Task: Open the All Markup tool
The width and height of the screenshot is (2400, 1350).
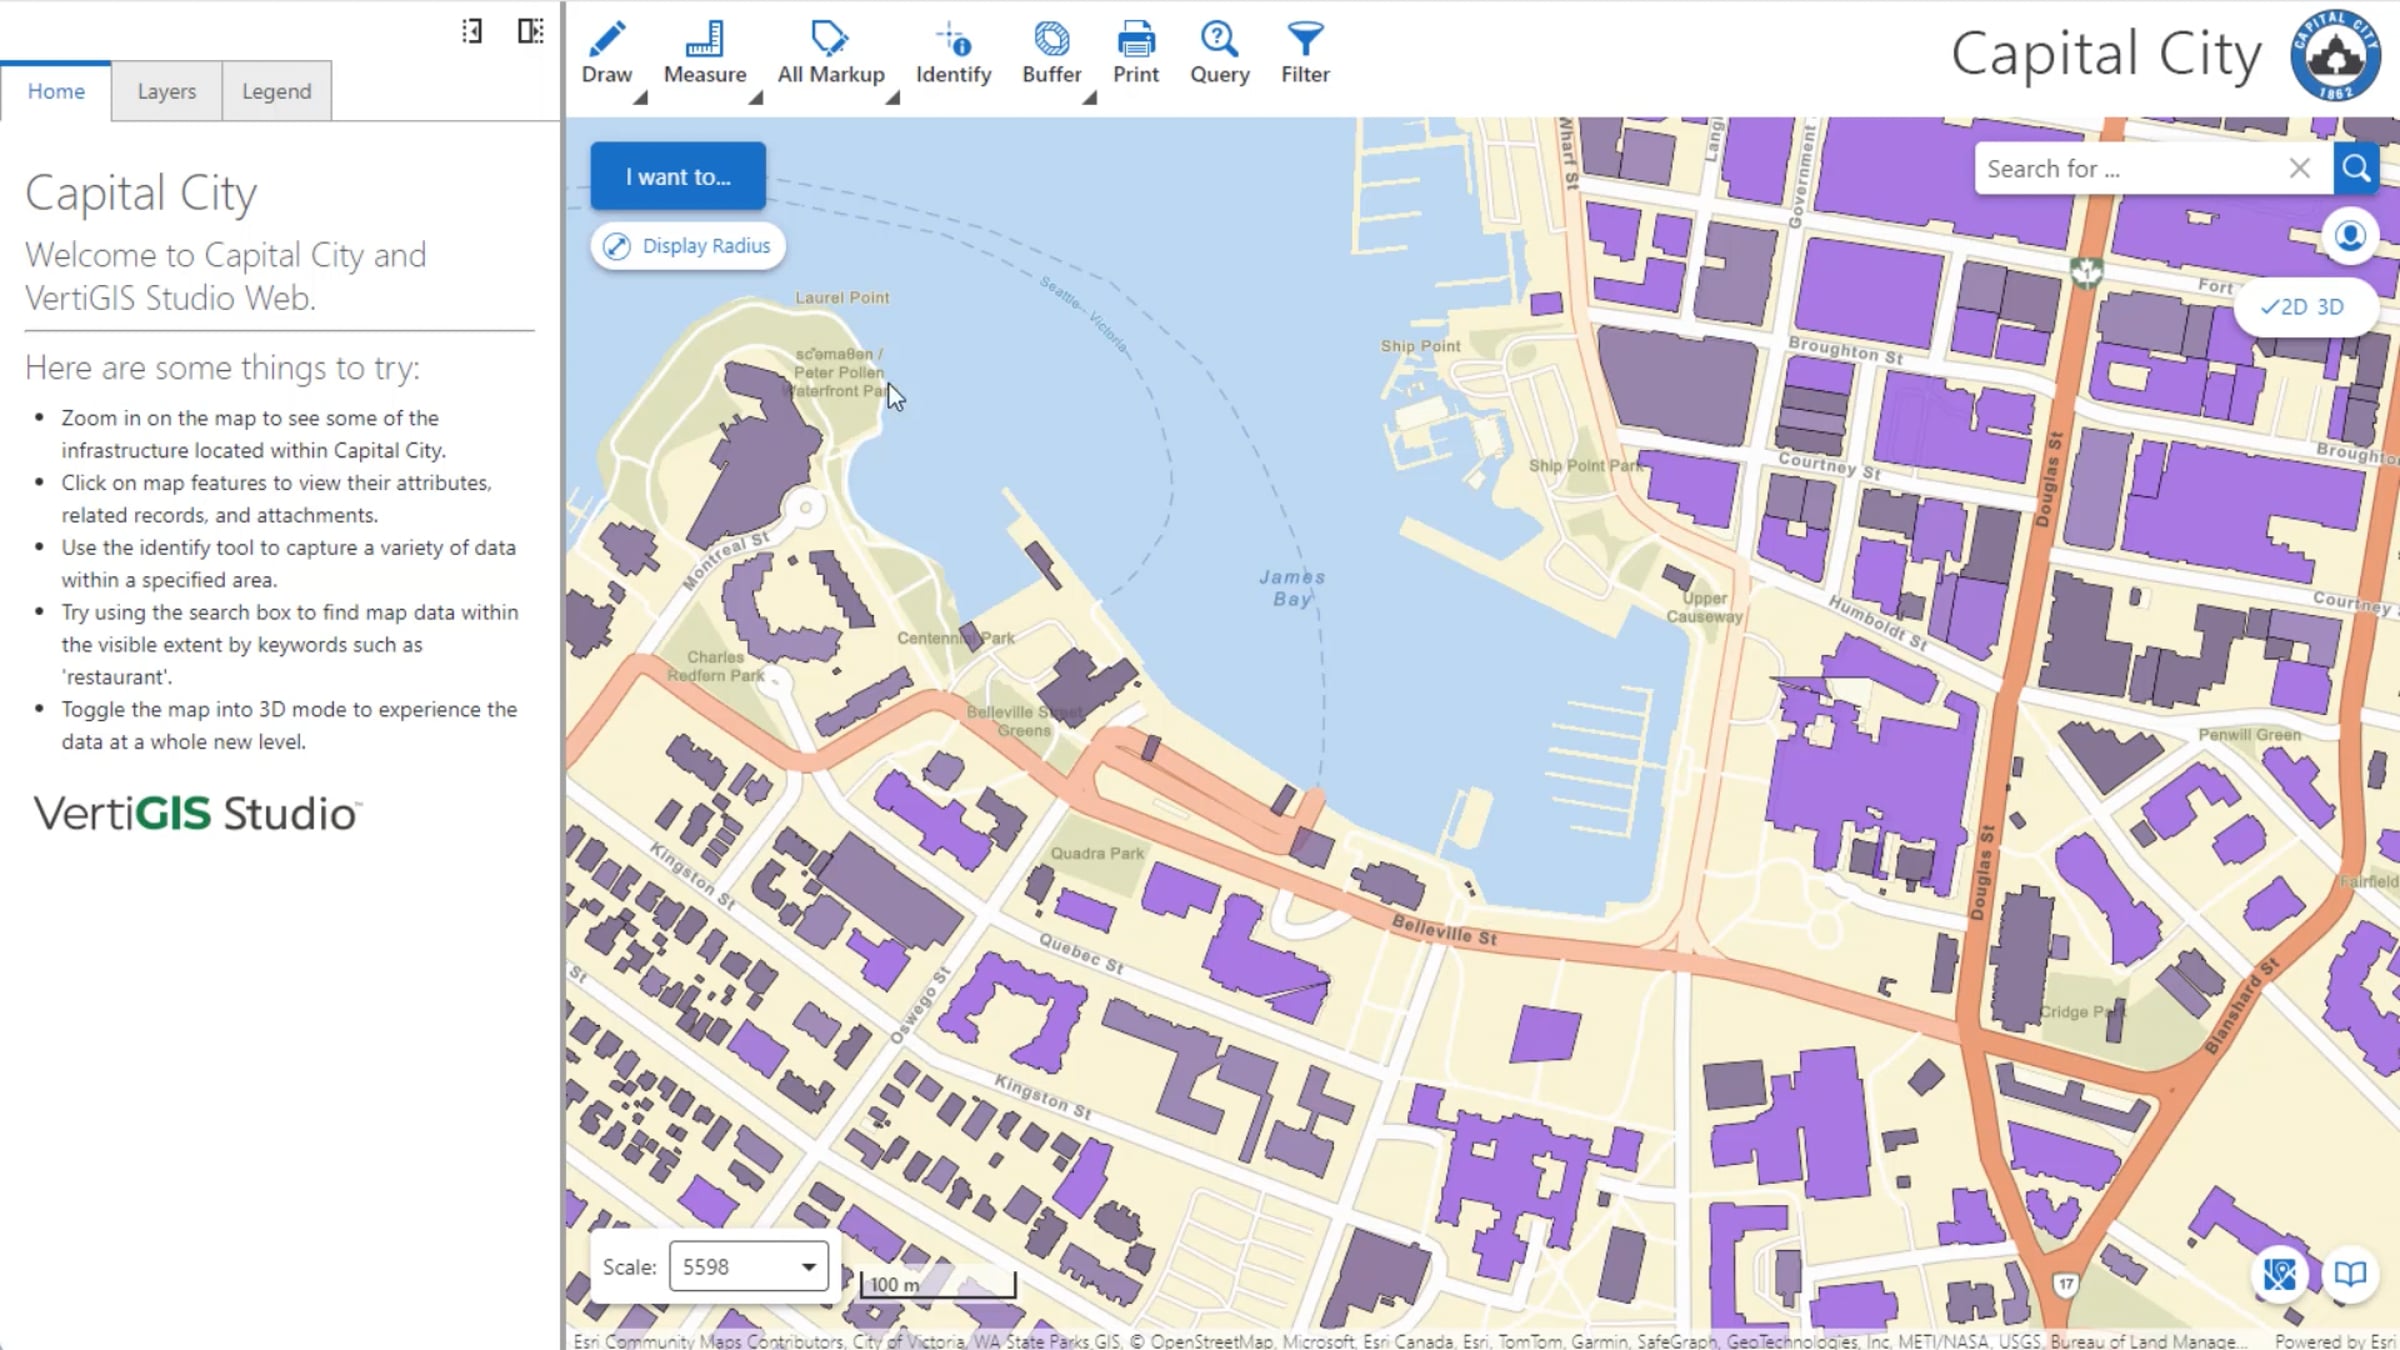Action: click(831, 53)
